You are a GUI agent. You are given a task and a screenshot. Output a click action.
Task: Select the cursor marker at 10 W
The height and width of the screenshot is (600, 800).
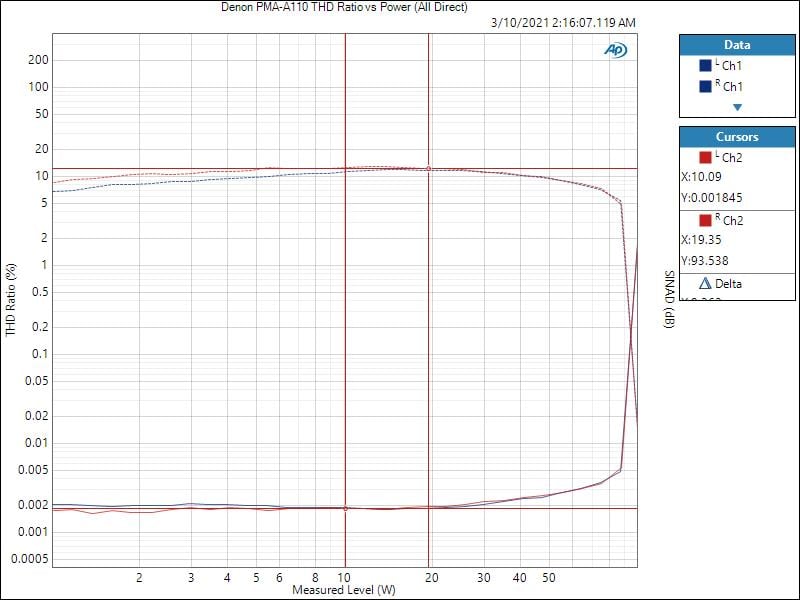[x=345, y=508]
